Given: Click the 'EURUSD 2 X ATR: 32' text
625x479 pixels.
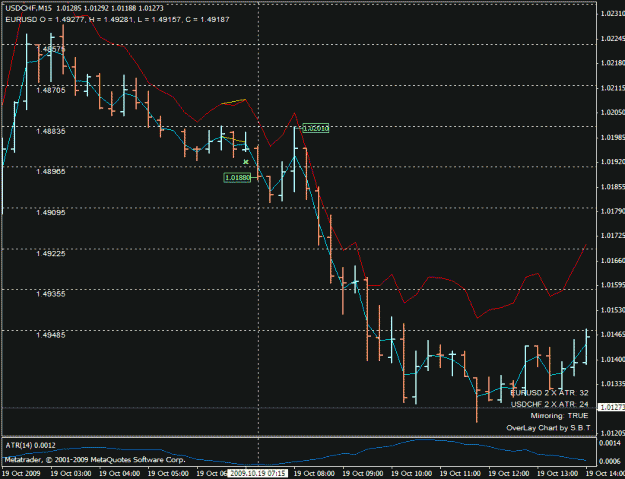Looking at the screenshot, I should [x=549, y=393].
